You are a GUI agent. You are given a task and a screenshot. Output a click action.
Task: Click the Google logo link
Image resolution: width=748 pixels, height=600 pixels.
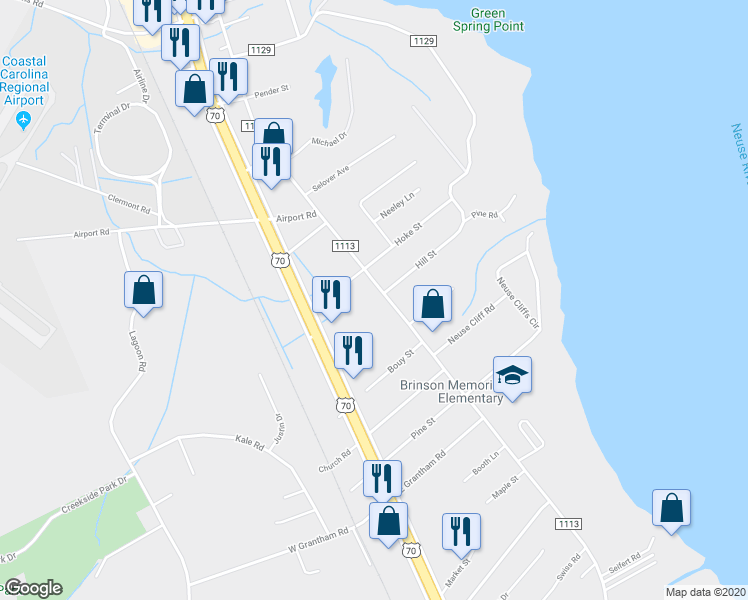(x=32, y=588)
